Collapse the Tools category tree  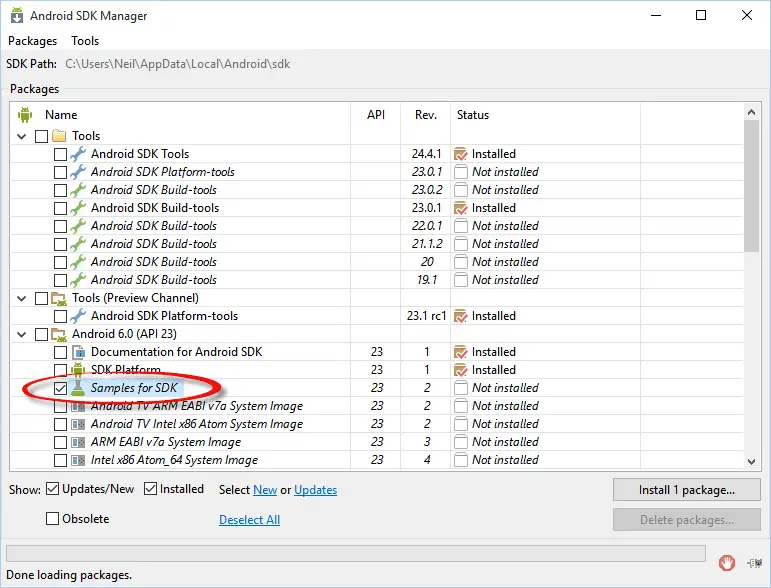pyautogui.click(x=23, y=136)
